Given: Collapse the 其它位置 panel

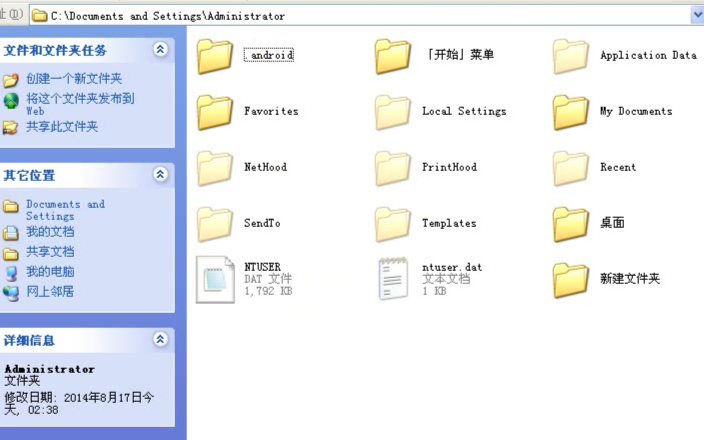Looking at the screenshot, I should tap(160, 174).
